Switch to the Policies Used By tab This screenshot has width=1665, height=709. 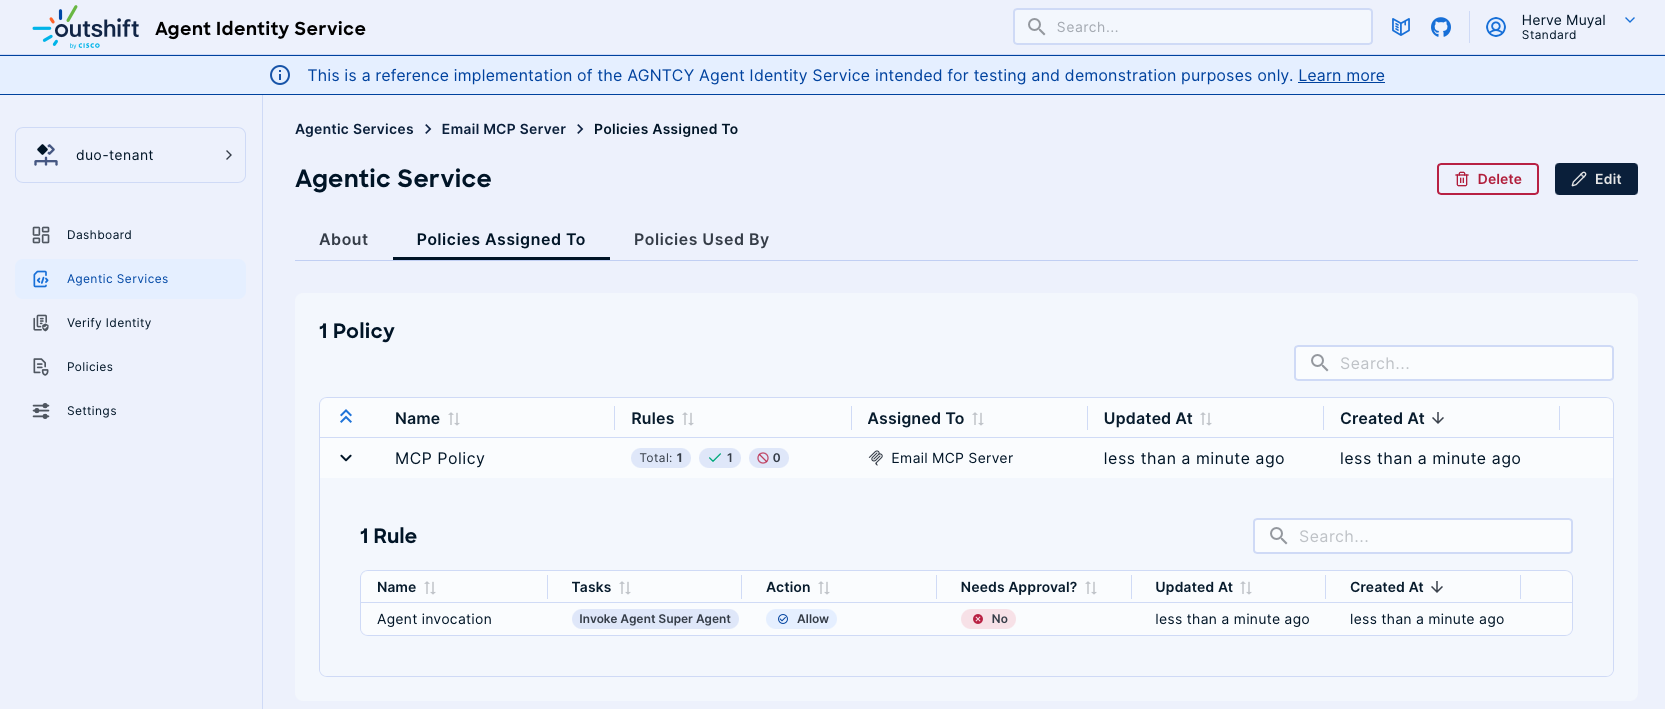[x=701, y=239]
